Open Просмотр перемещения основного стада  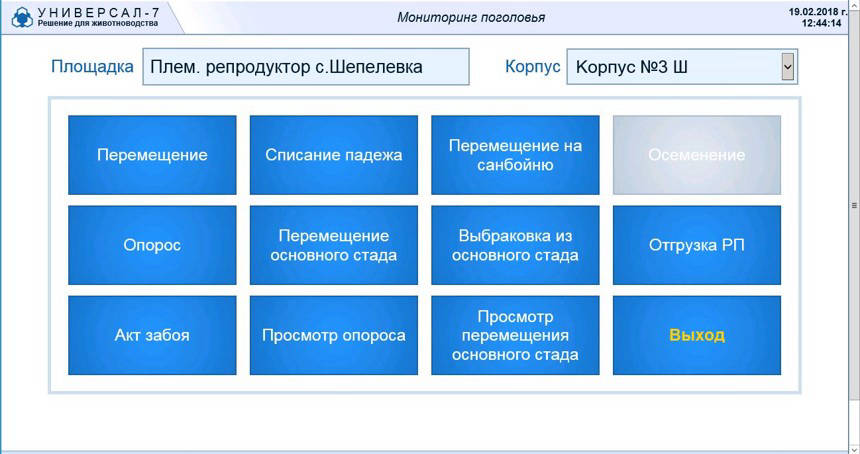pyautogui.click(x=515, y=335)
